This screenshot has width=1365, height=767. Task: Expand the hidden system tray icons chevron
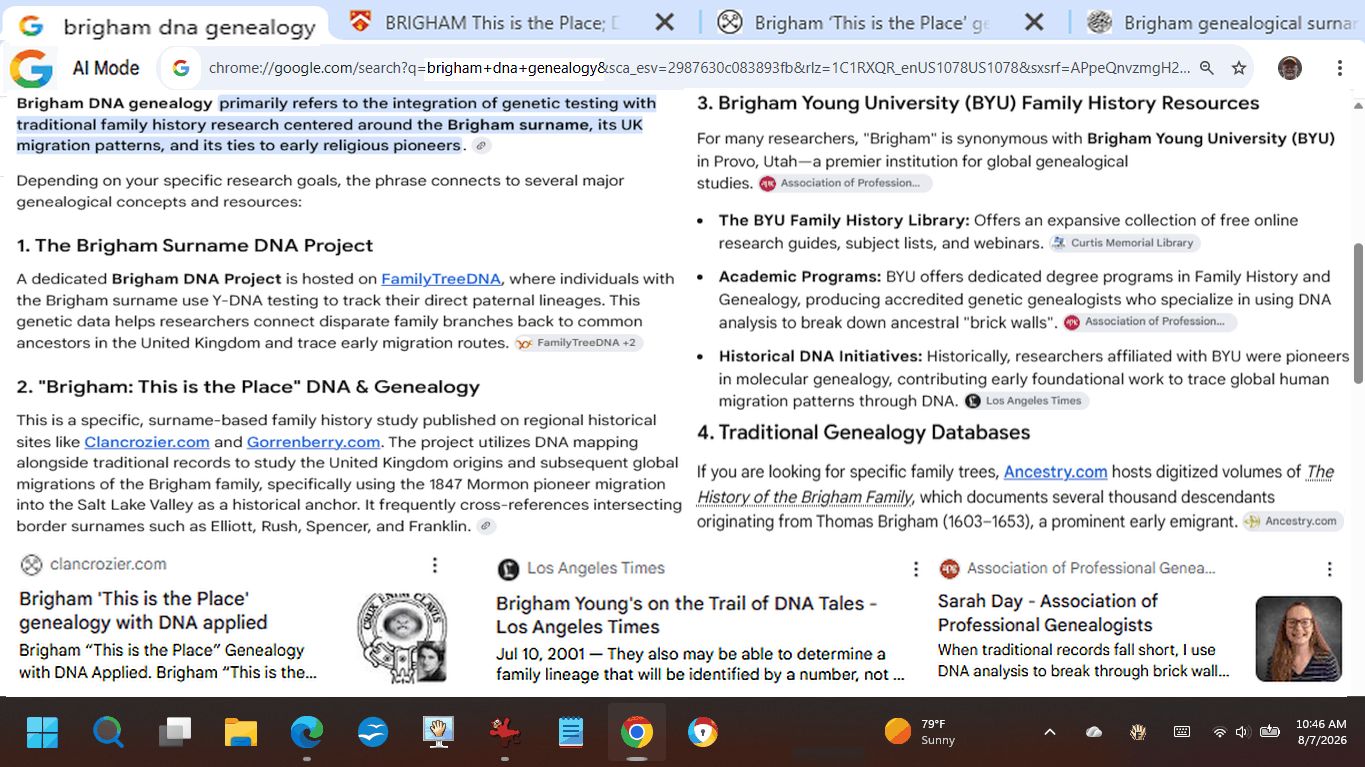[x=1050, y=732]
